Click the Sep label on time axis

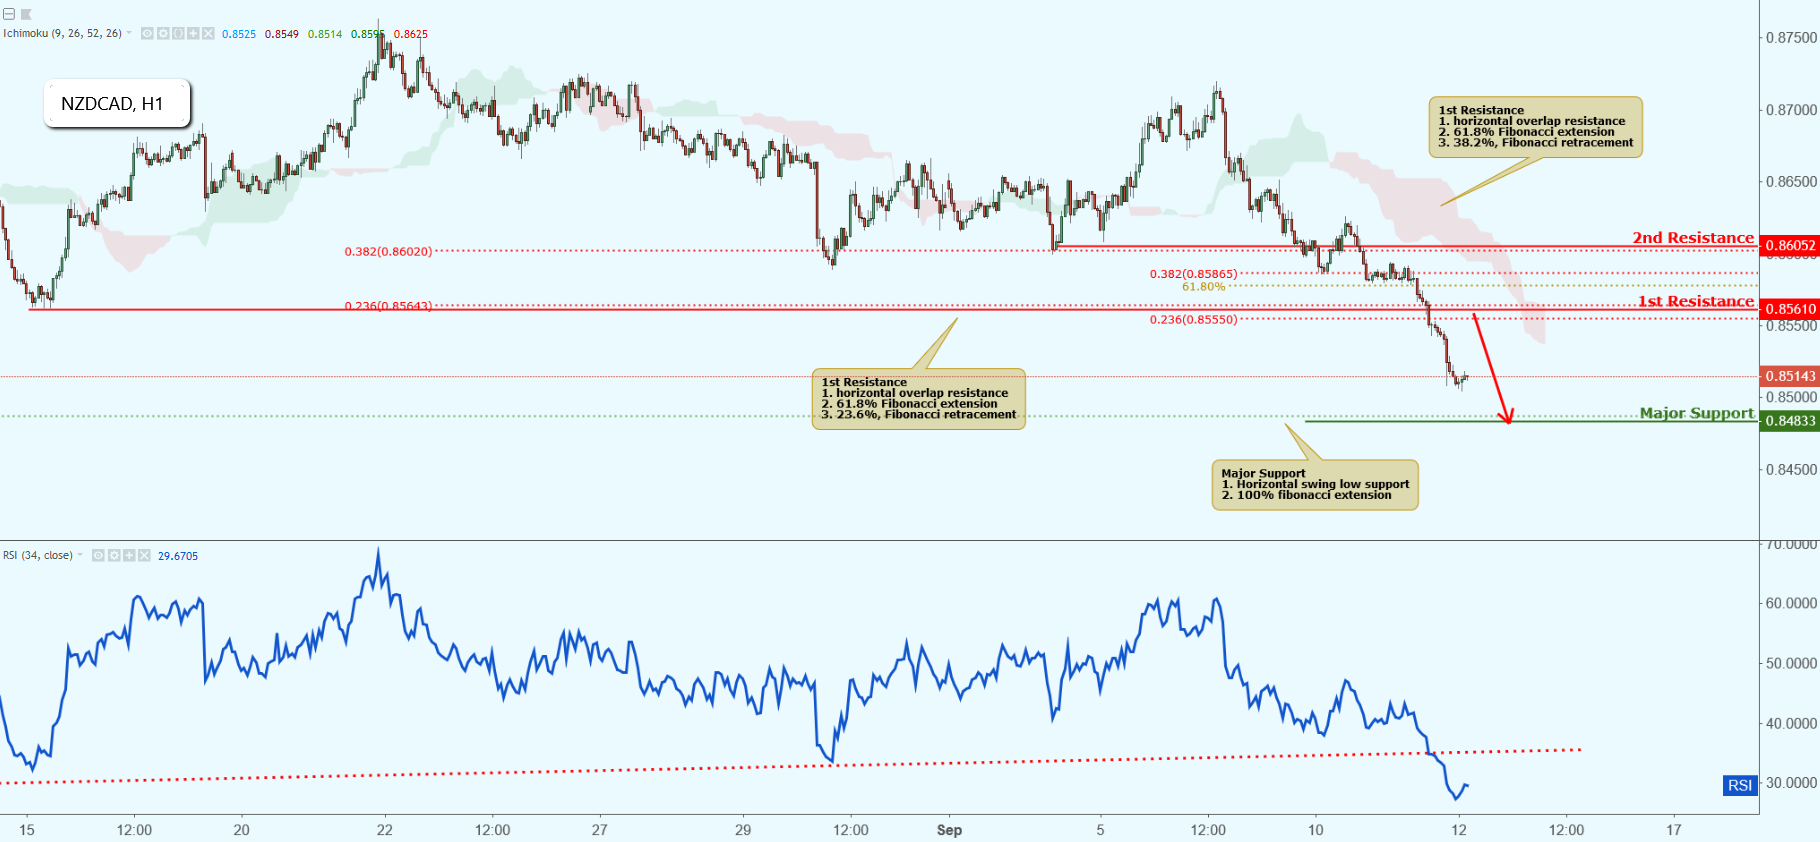(949, 830)
